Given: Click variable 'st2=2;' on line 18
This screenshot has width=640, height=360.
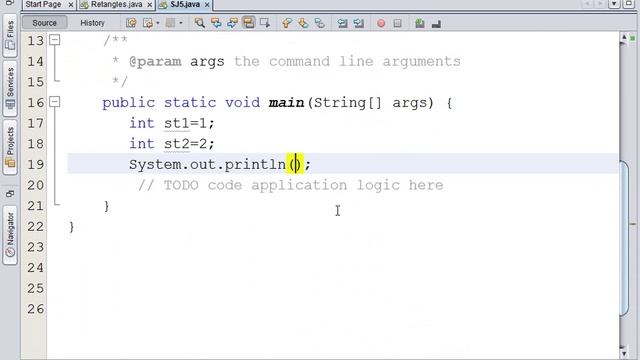Looking at the screenshot, I should [x=189, y=143].
